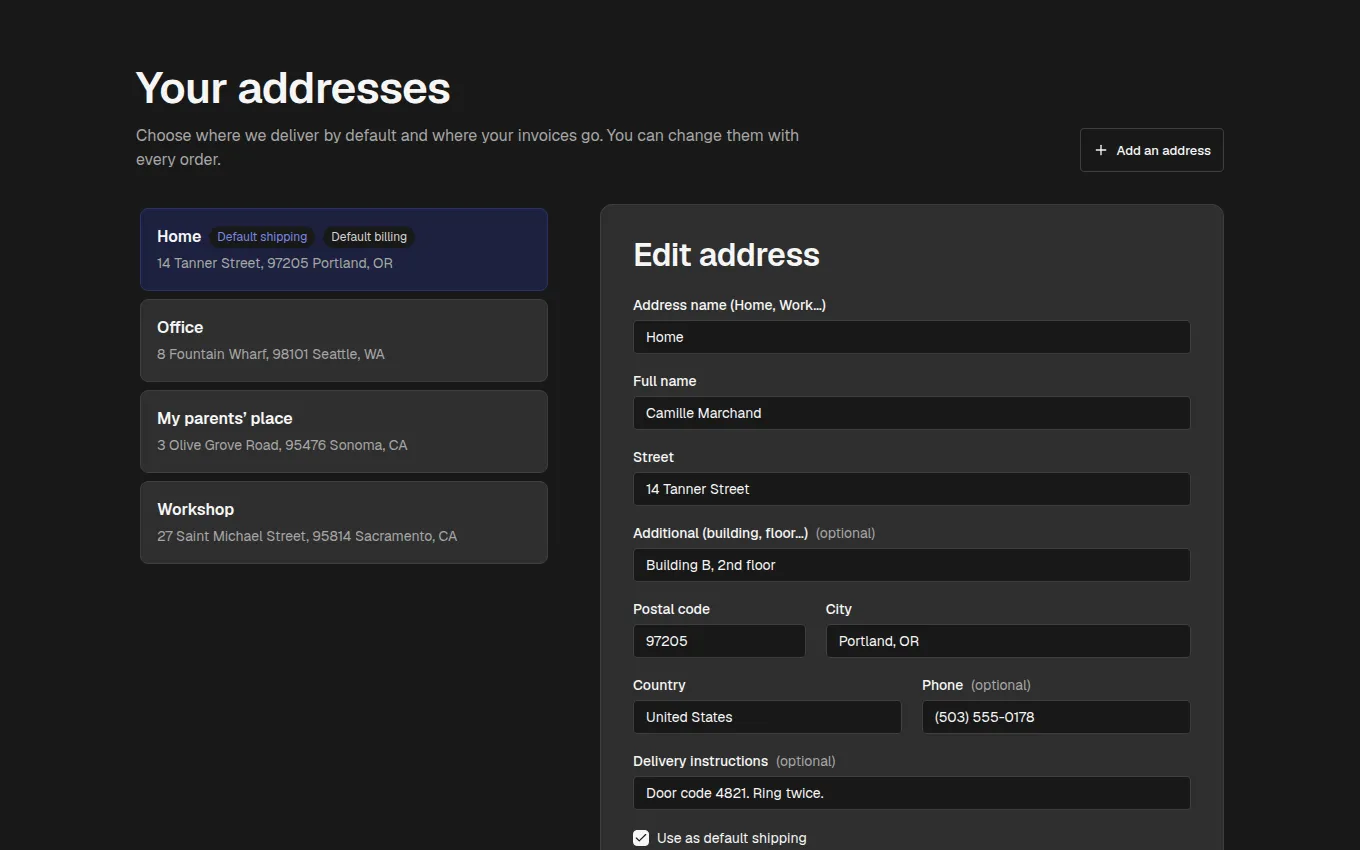Edit the Street field showing 14 Tanner Street
This screenshot has width=1360, height=850.
pyautogui.click(x=912, y=489)
